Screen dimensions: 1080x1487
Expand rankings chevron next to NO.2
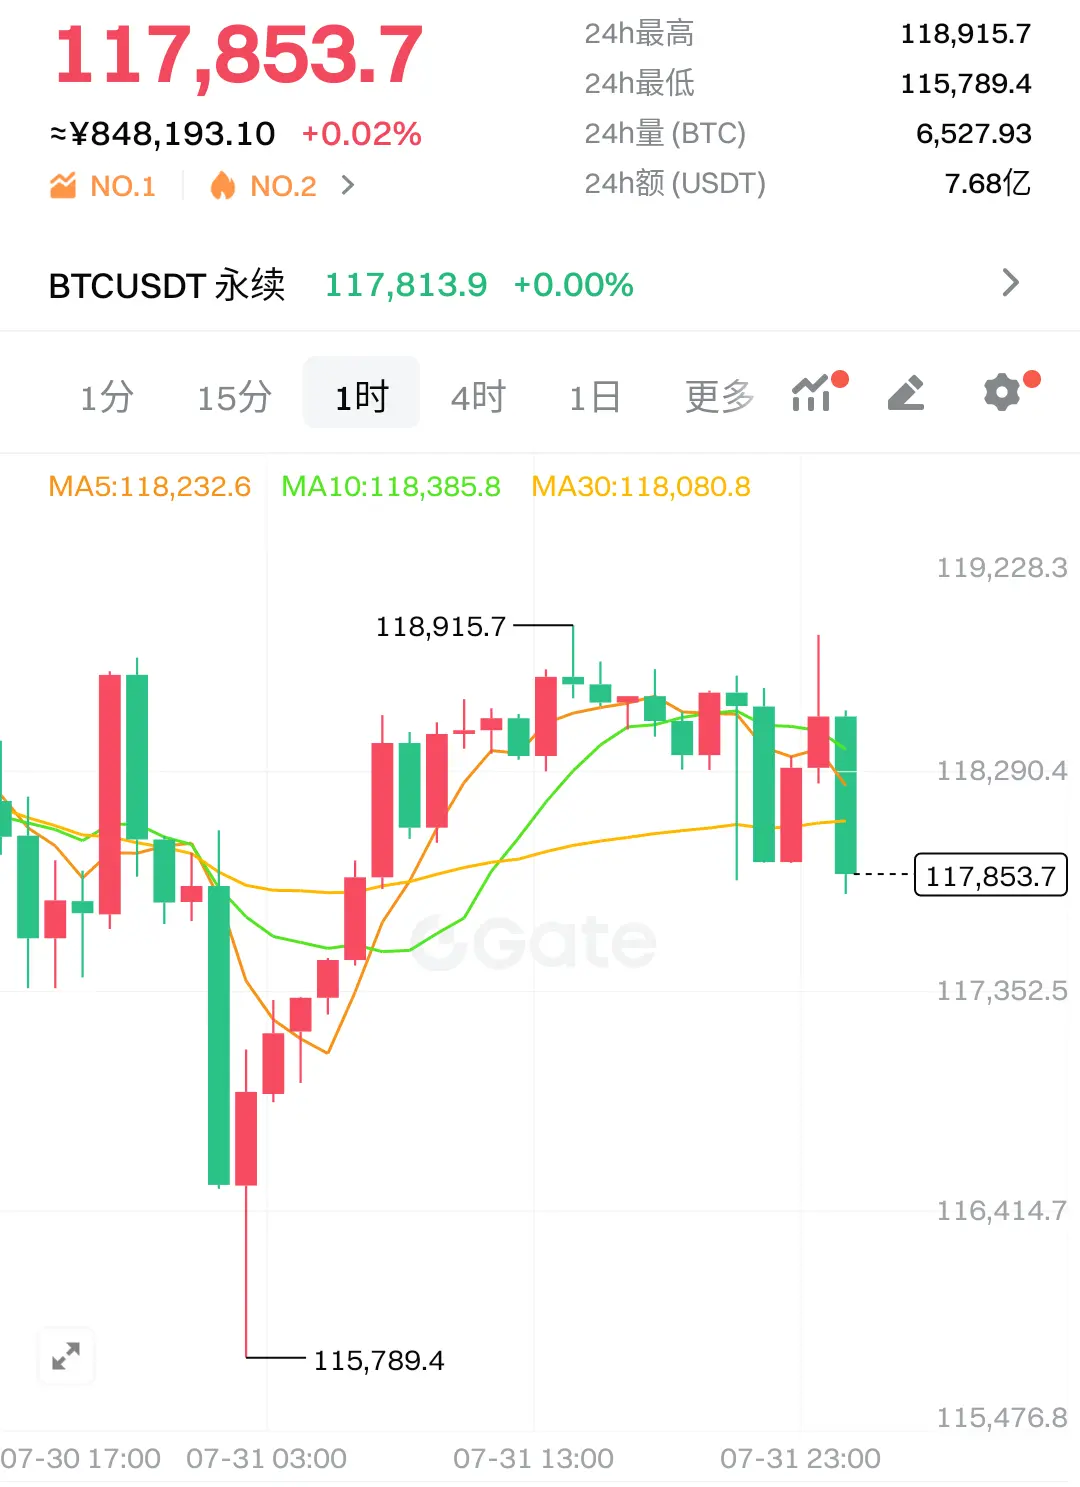(x=347, y=185)
